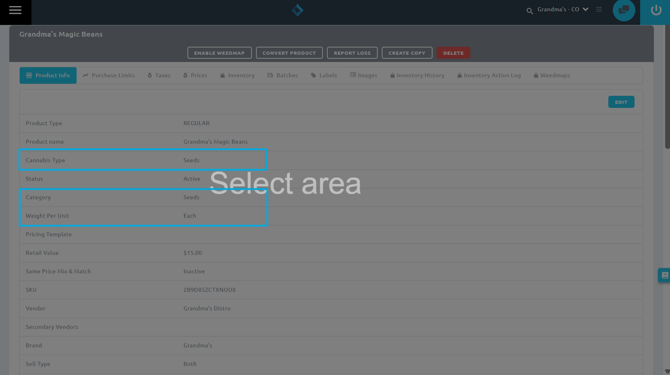This screenshot has width=670, height=375.
Task: Click the SKU value 2B9D85ZCTXNOU8
Action: 209,290
